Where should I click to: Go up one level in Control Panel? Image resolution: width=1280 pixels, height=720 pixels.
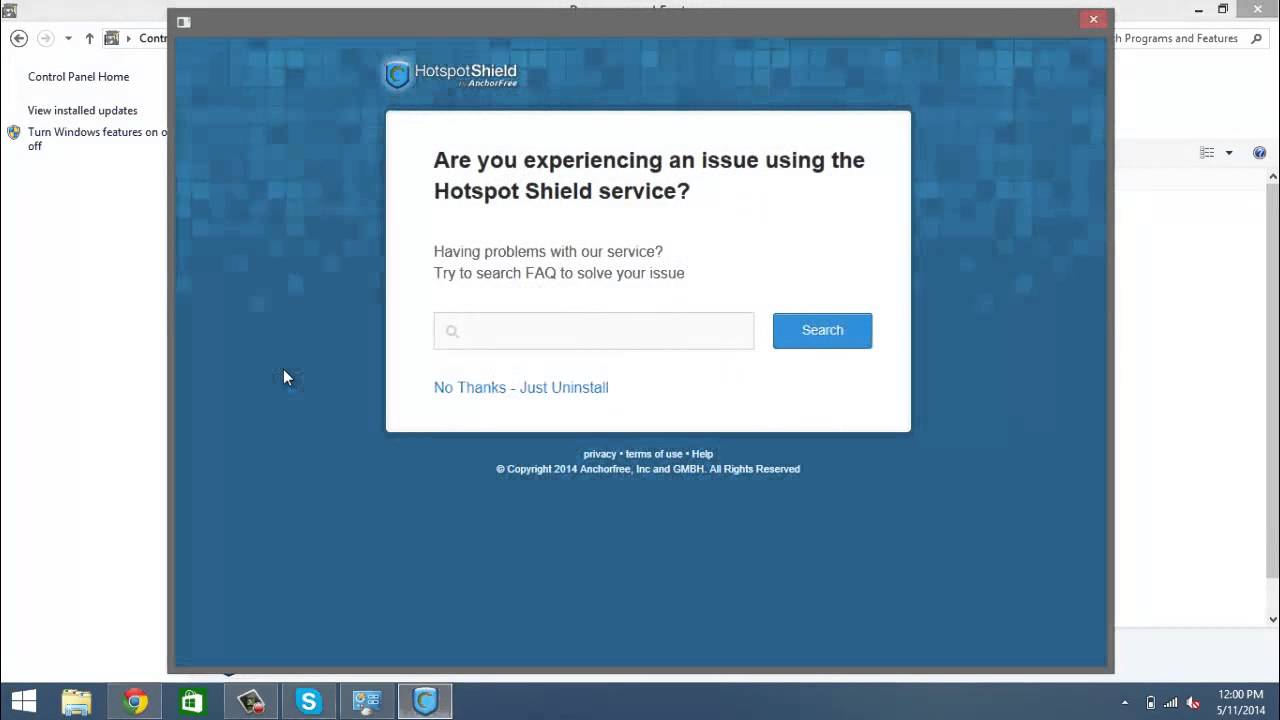(89, 38)
